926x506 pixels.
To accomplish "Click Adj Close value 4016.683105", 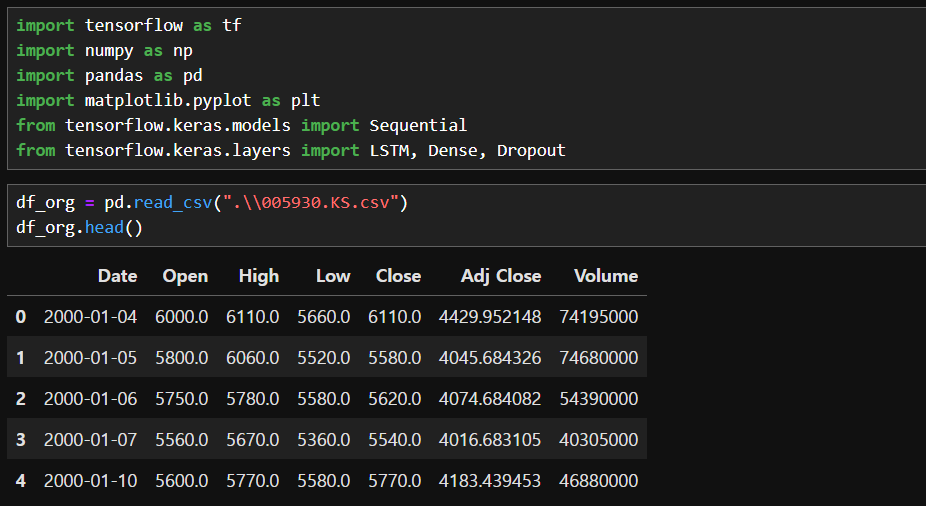I will point(490,440).
